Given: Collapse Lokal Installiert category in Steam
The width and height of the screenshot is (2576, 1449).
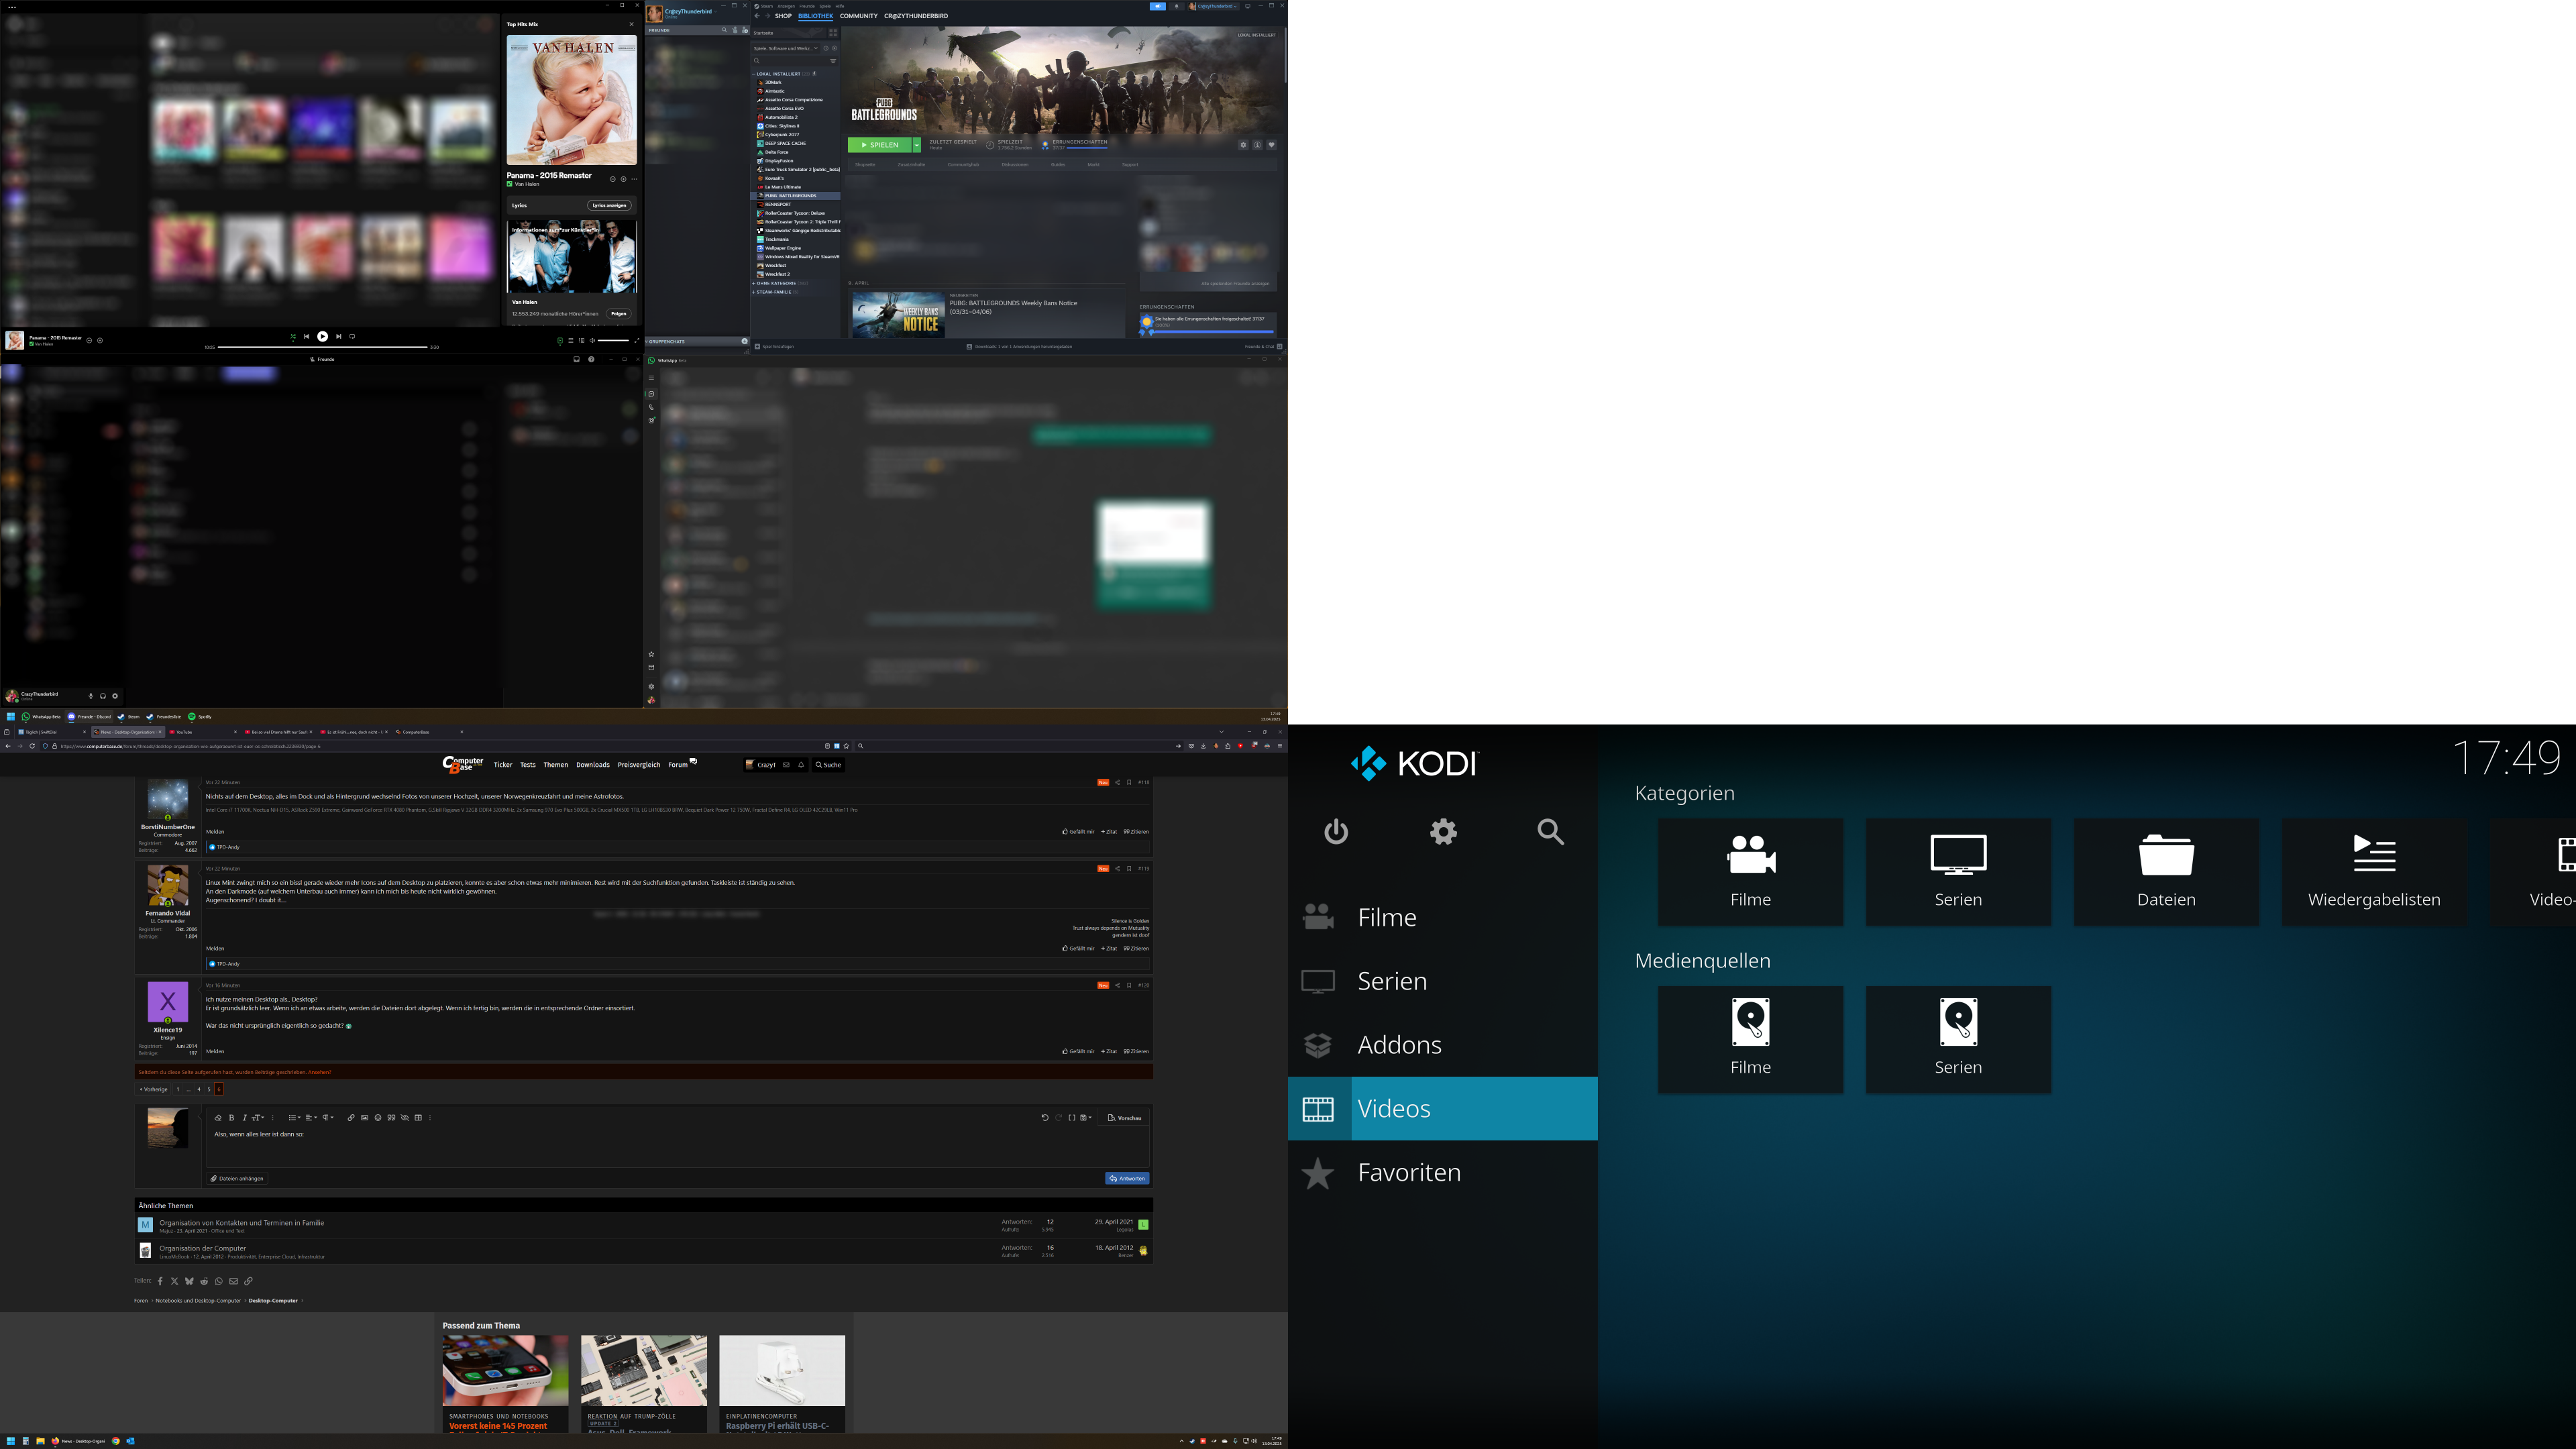Looking at the screenshot, I should pyautogui.click(x=754, y=74).
